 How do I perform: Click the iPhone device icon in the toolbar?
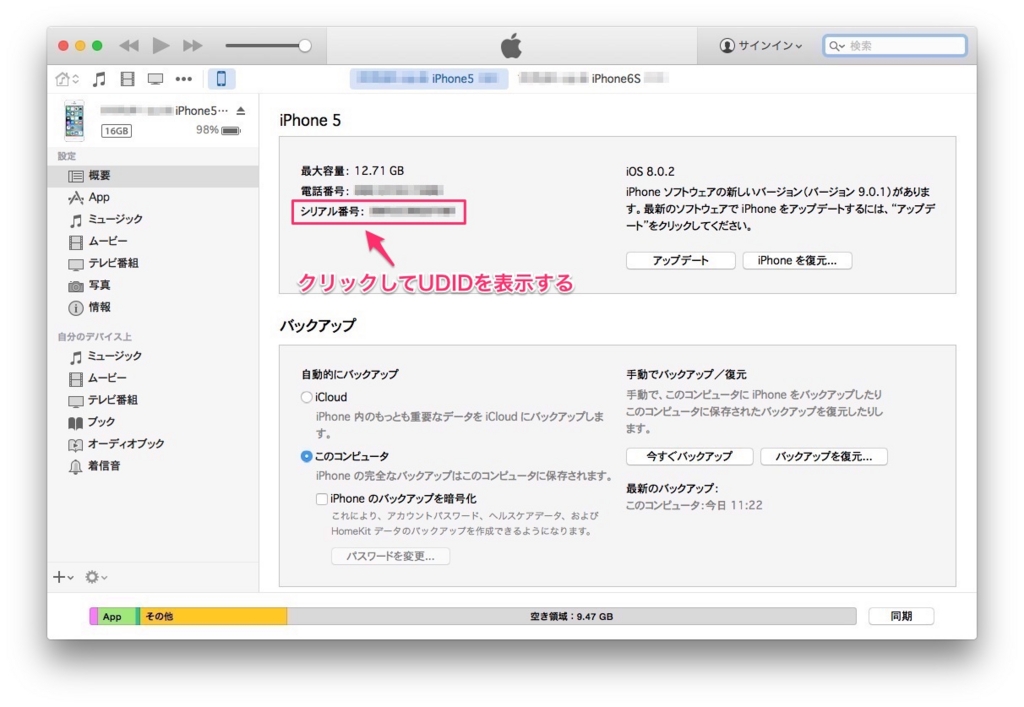point(220,78)
